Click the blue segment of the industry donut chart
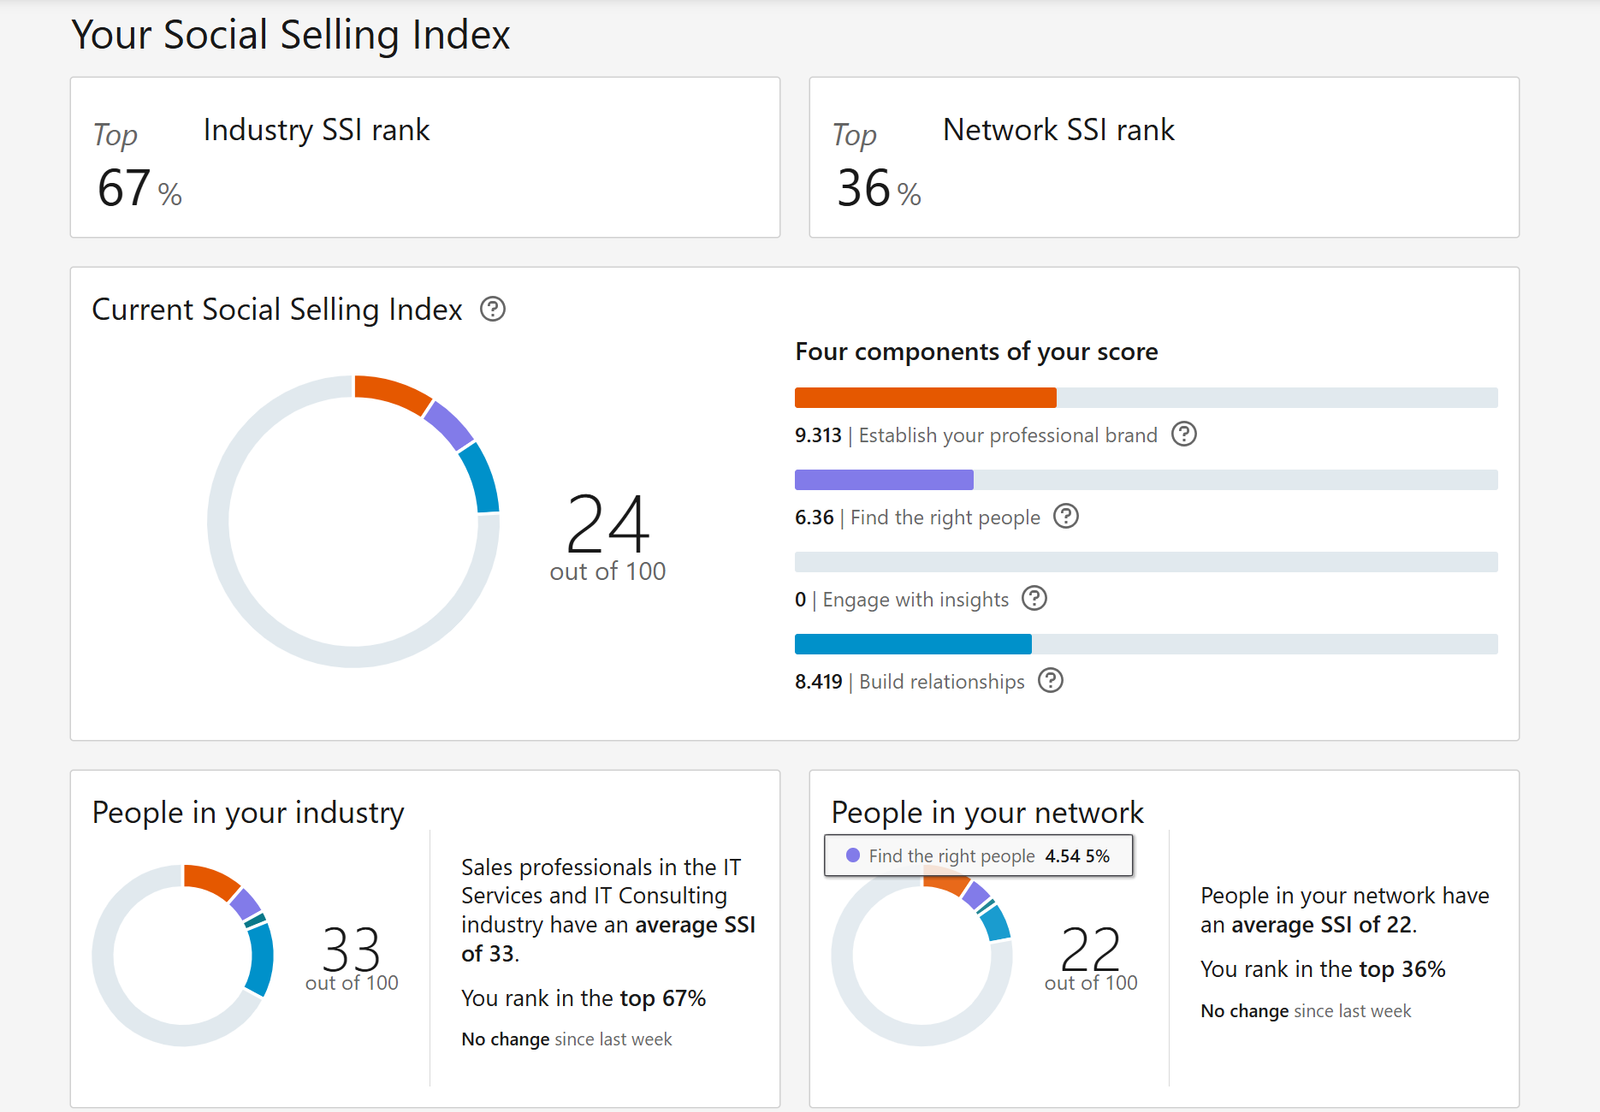This screenshot has height=1112, width=1600. [260, 958]
